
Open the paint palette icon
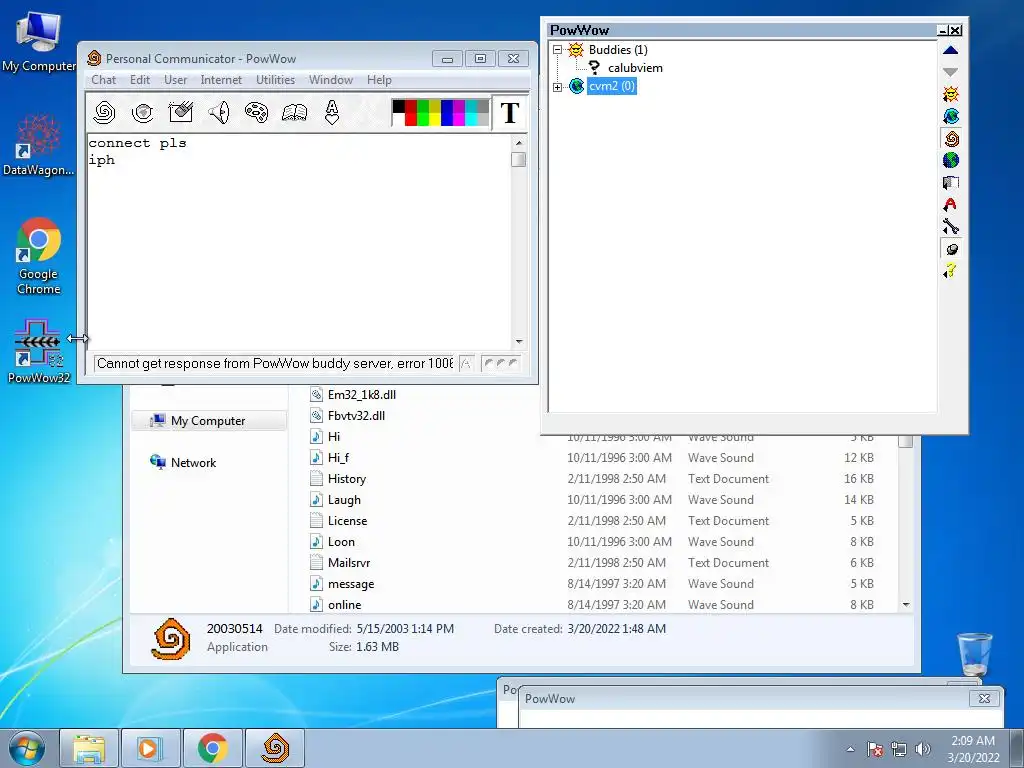(256, 112)
